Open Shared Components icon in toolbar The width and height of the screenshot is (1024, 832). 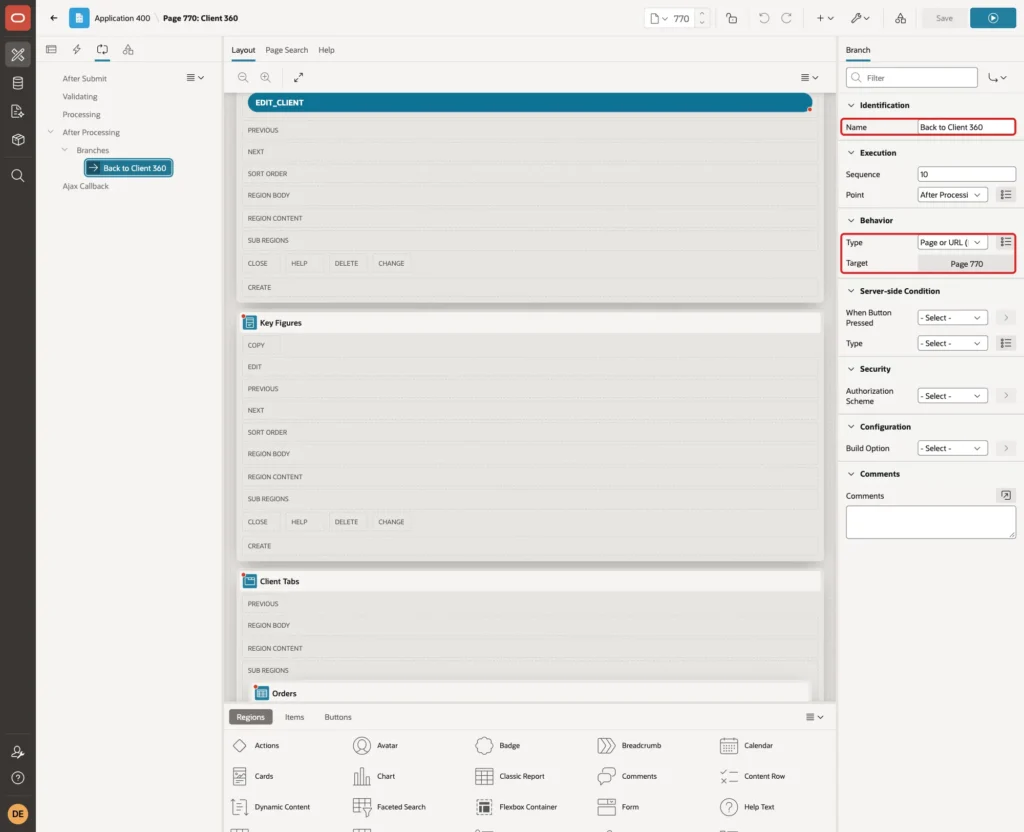pyautogui.click(x=901, y=18)
